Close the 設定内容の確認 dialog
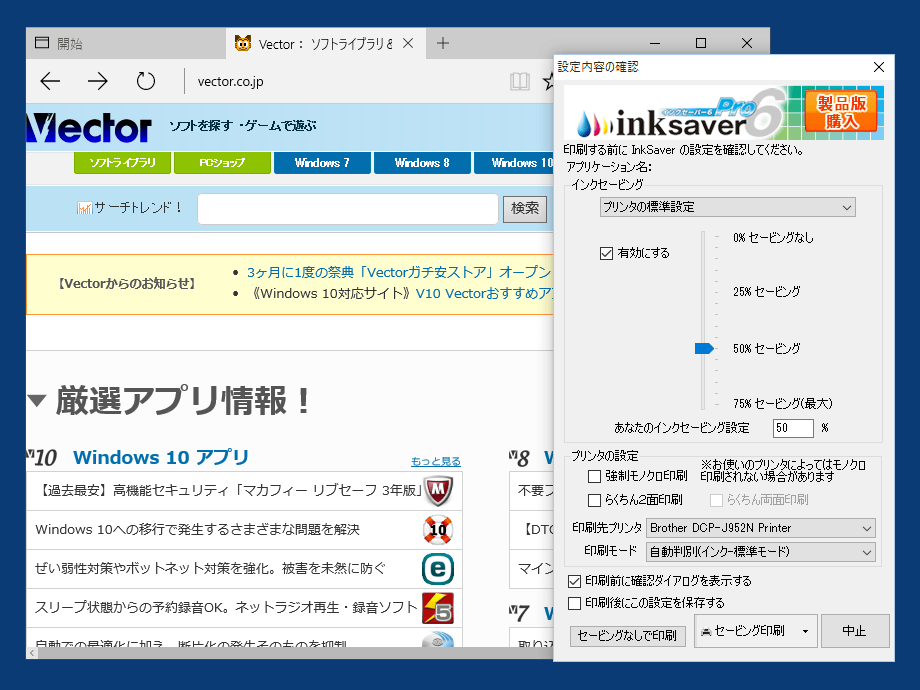 pyautogui.click(x=878, y=67)
